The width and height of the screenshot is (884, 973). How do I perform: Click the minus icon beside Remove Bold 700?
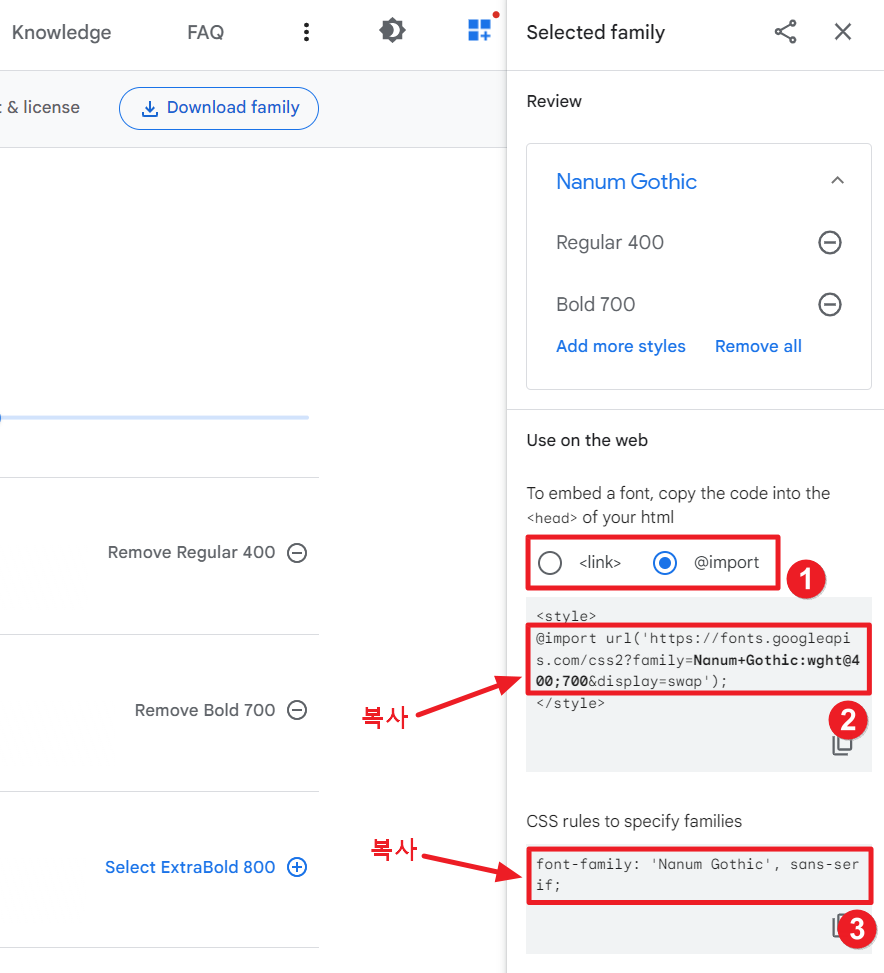[x=297, y=710]
